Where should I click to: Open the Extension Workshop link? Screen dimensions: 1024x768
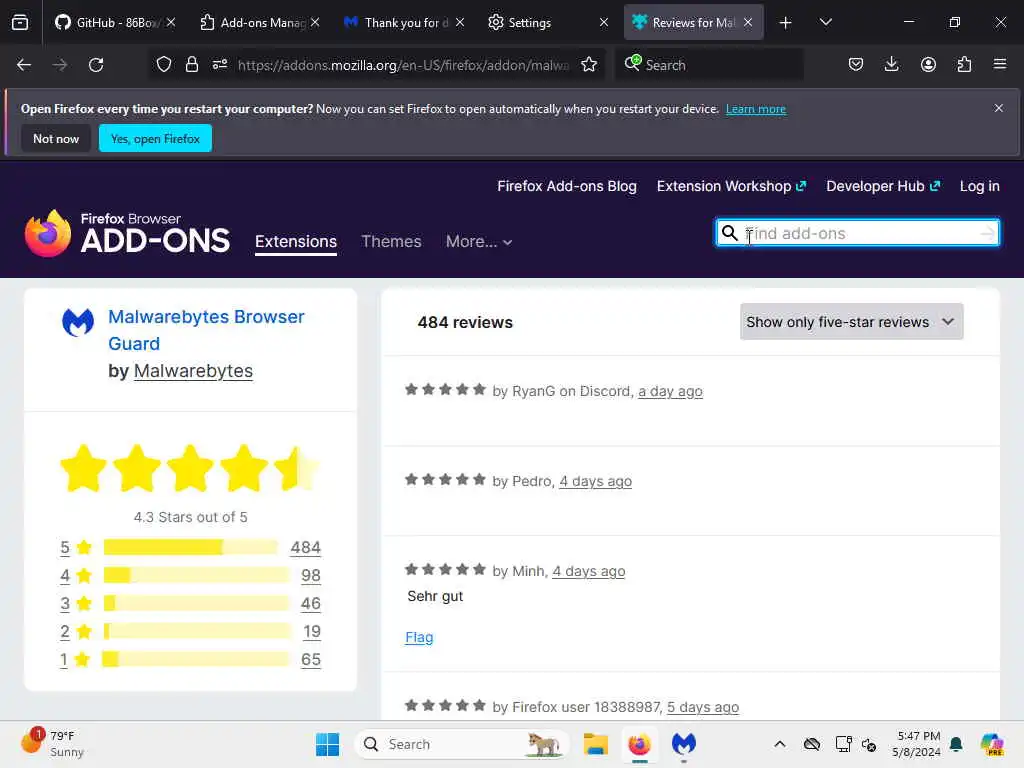click(731, 186)
